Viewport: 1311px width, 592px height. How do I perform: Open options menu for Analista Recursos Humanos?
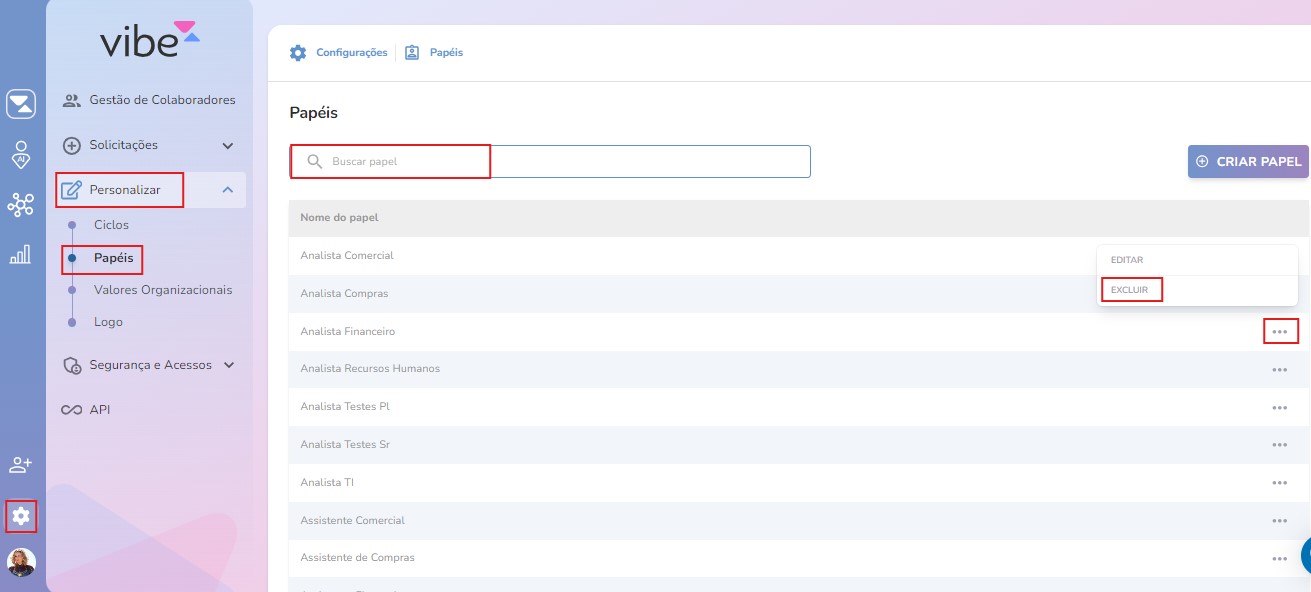[1280, 369]
